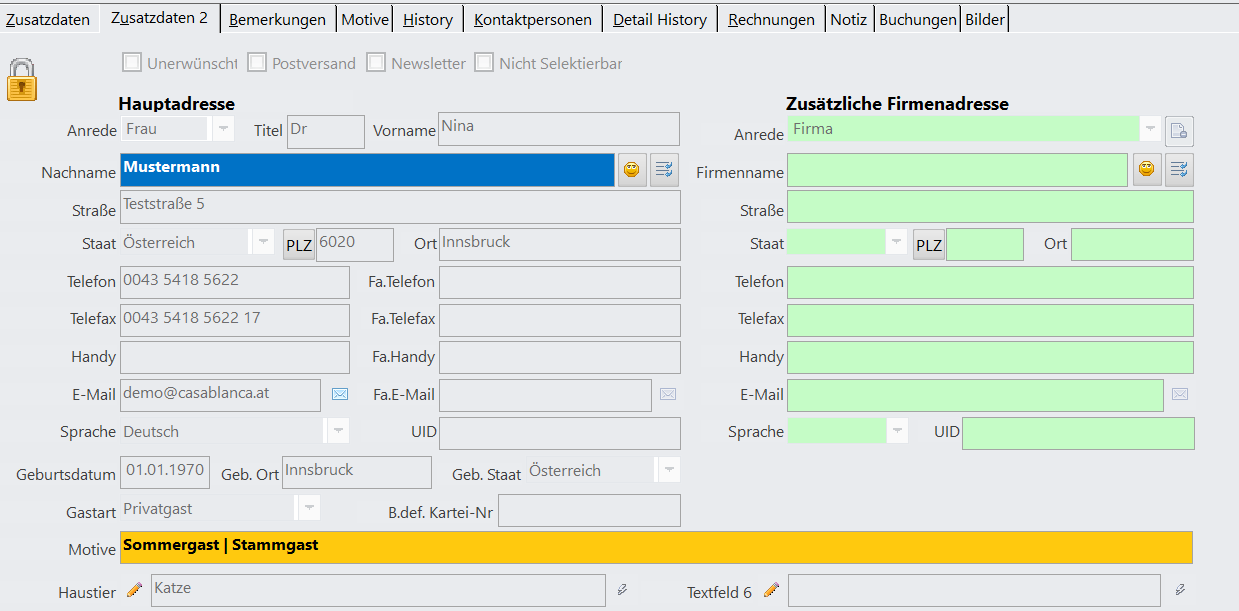Viewport: 1239px width, 611px height.
Task: Click the Geb. Ort field with Innsbruck
Action: [x=357, y=472]
